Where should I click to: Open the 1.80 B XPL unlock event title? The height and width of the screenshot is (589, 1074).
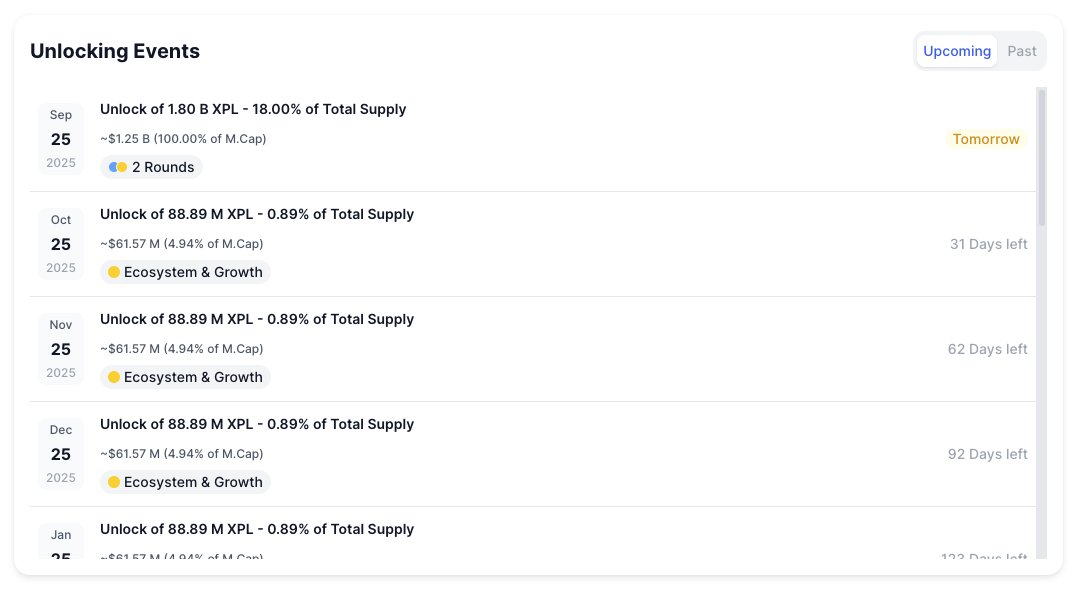253,109
